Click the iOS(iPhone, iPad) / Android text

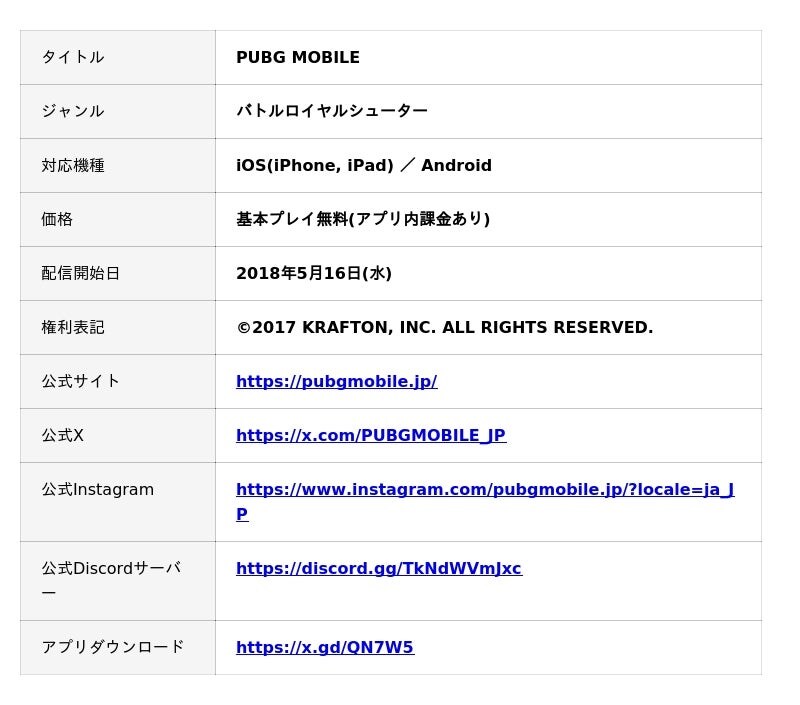(363, 165)
